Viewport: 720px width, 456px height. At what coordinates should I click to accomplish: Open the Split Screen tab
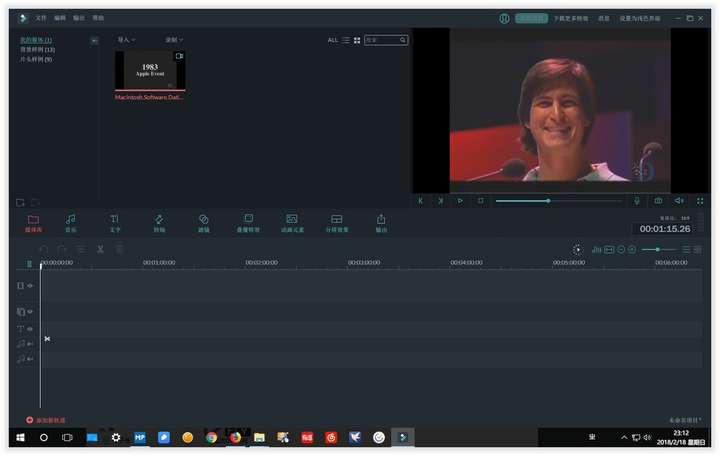[x=337, y=223]
